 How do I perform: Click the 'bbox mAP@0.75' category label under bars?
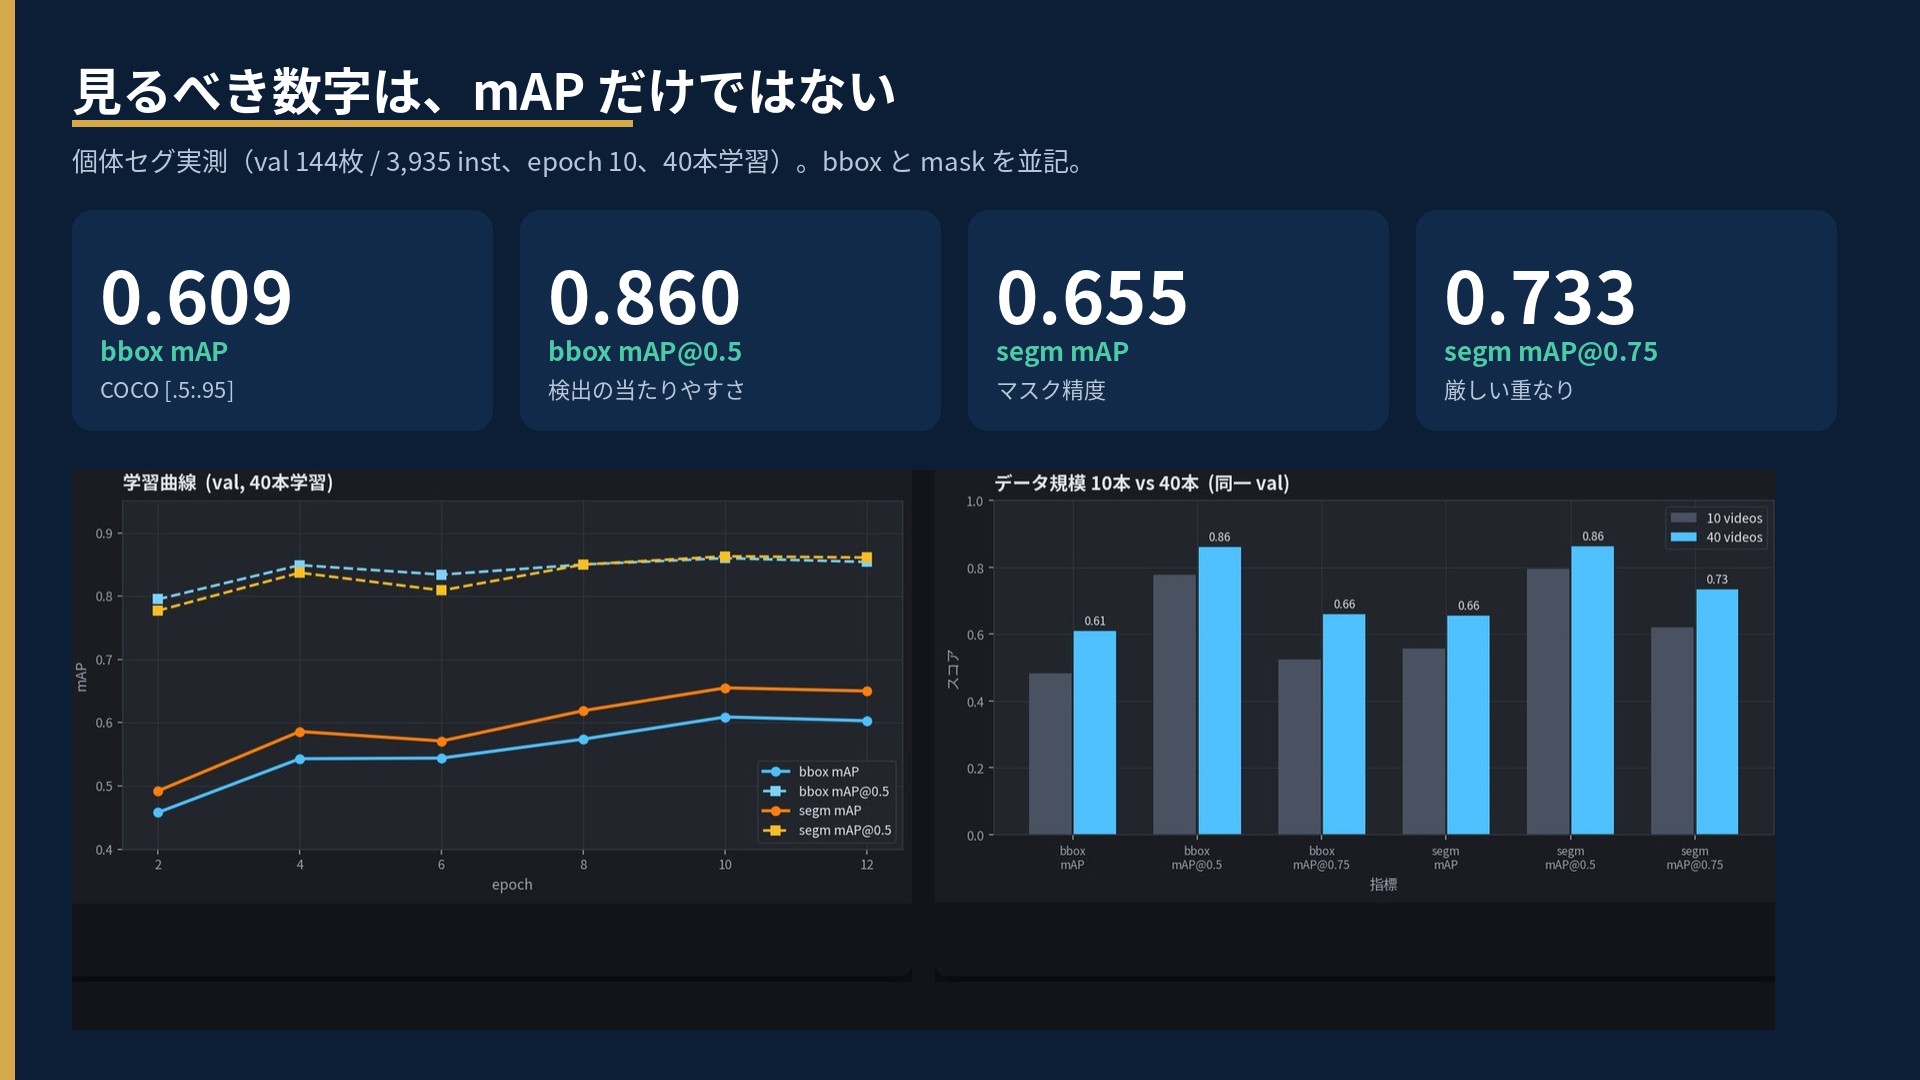point(1321,858)
